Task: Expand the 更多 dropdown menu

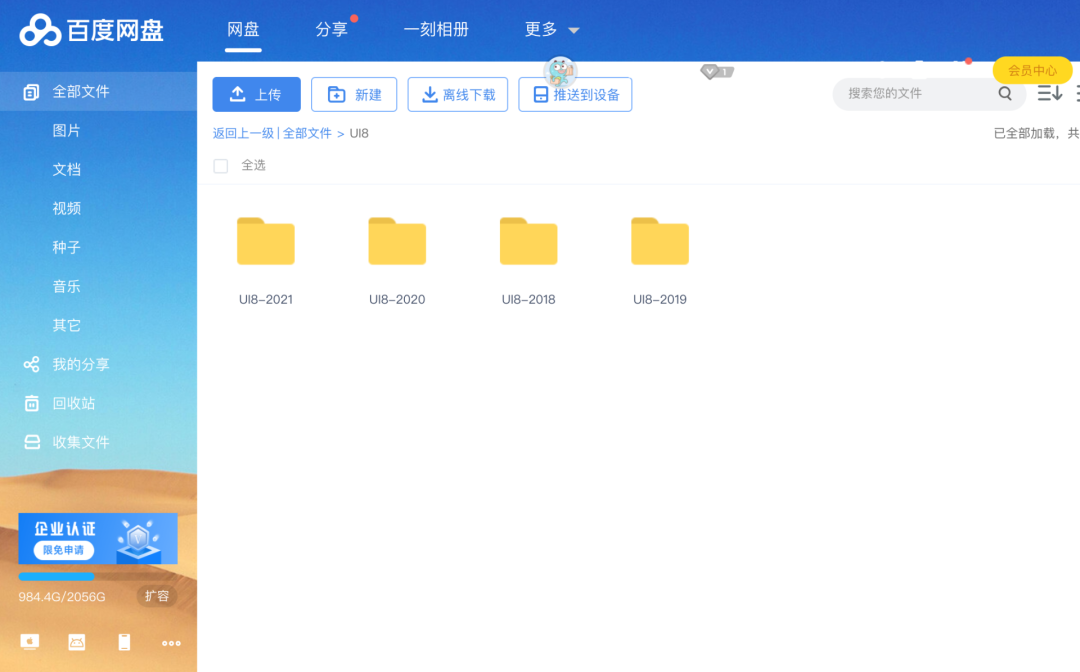Action: (x=552, y=30)
